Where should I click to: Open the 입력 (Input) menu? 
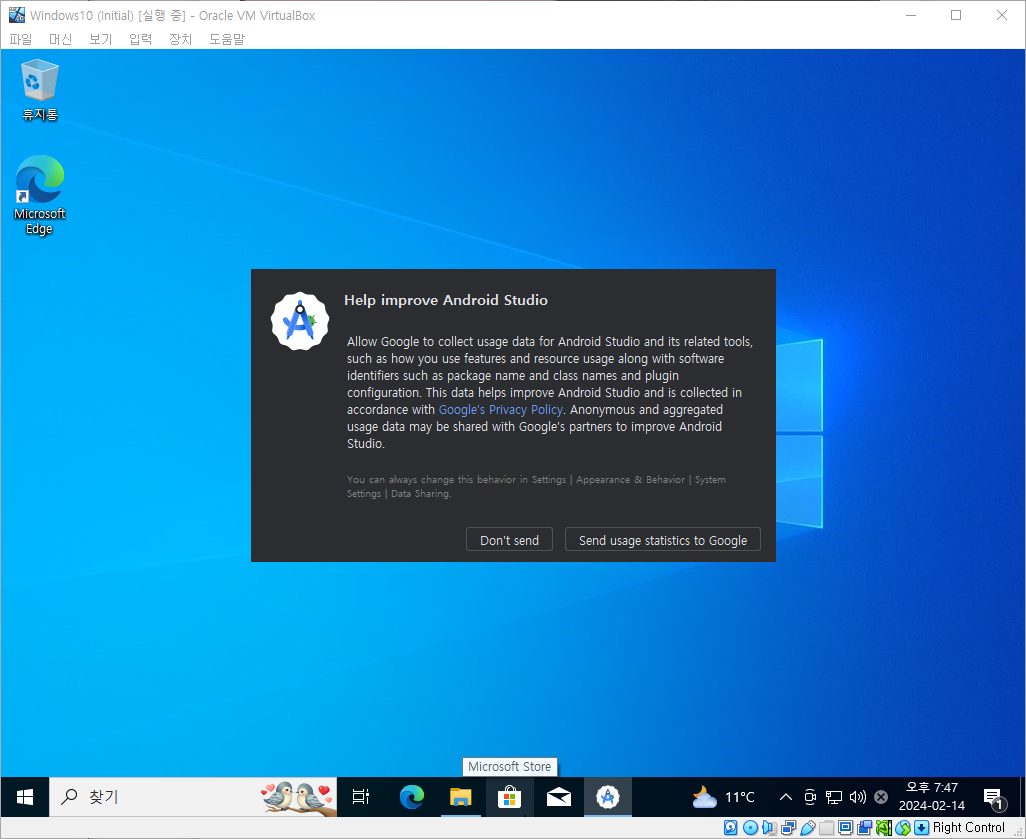pyautogui.click(x=141, y=39)
